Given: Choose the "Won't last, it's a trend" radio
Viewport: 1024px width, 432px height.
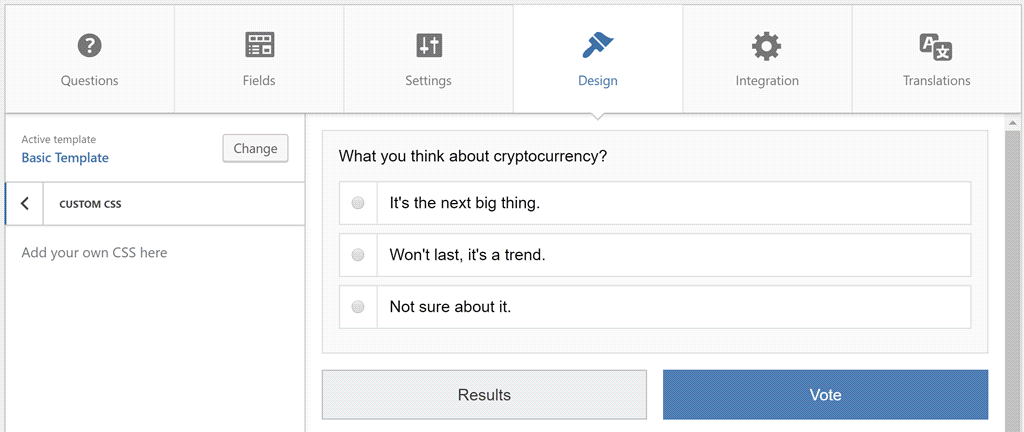Looking at the screenshot, I should click(x=358, y=255).
